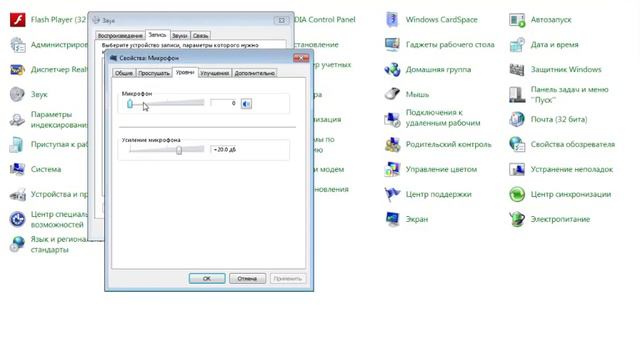Open Управление цветом icon
640x360 pixels.
point(392,169)
